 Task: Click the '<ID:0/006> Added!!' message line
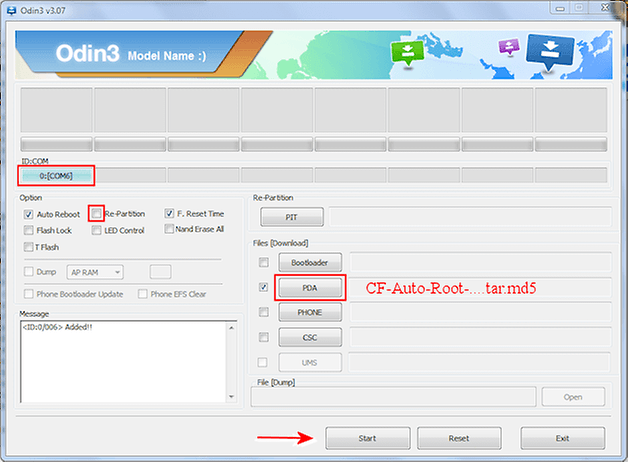click(x=57, y=327)
